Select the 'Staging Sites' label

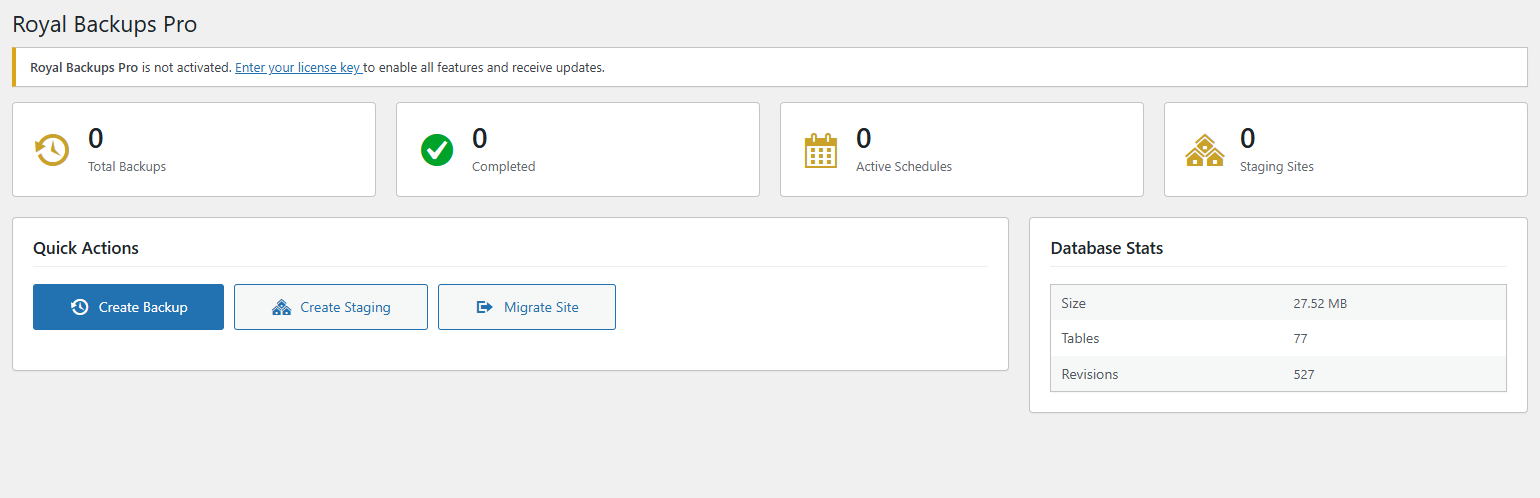(x=1277, y=167)
